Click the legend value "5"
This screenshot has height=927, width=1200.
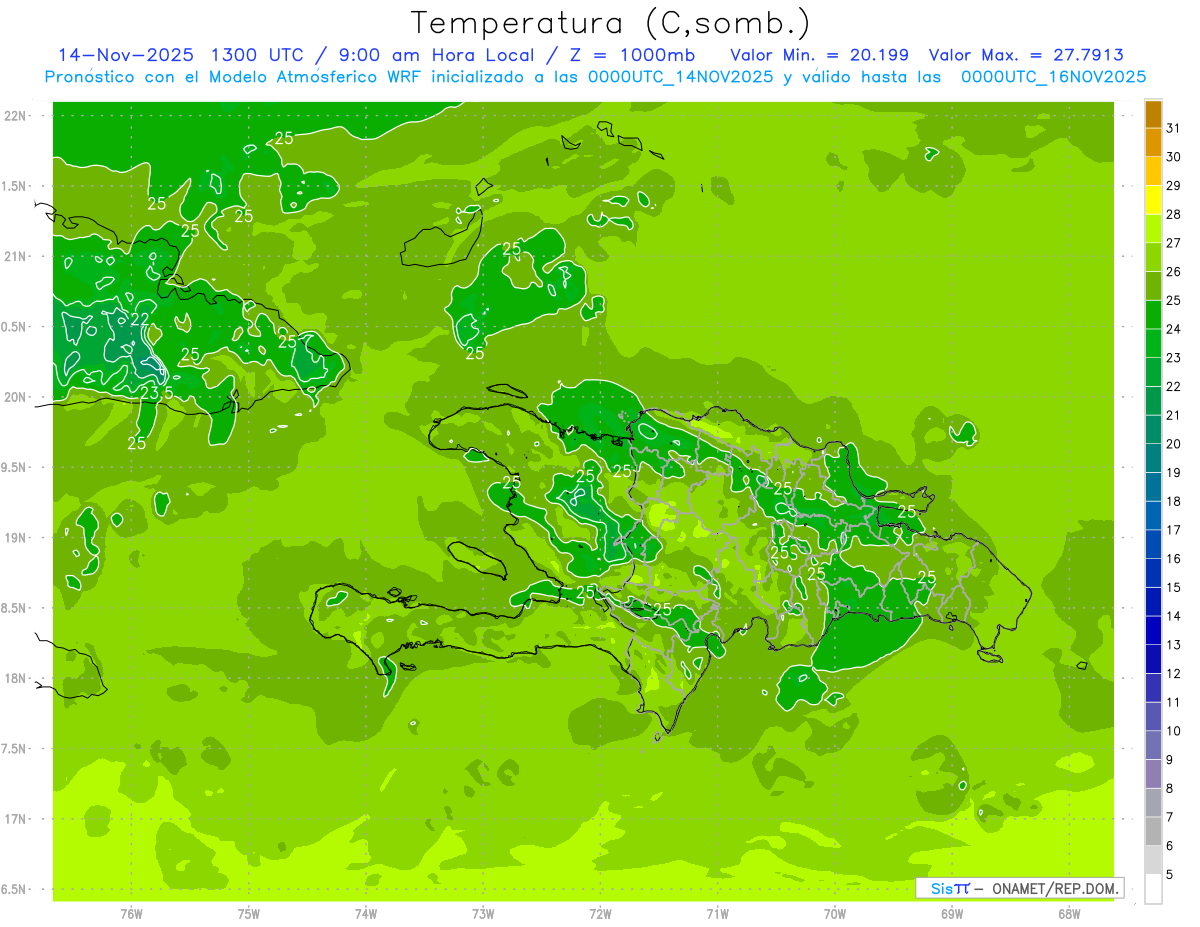click(1170, 875)
